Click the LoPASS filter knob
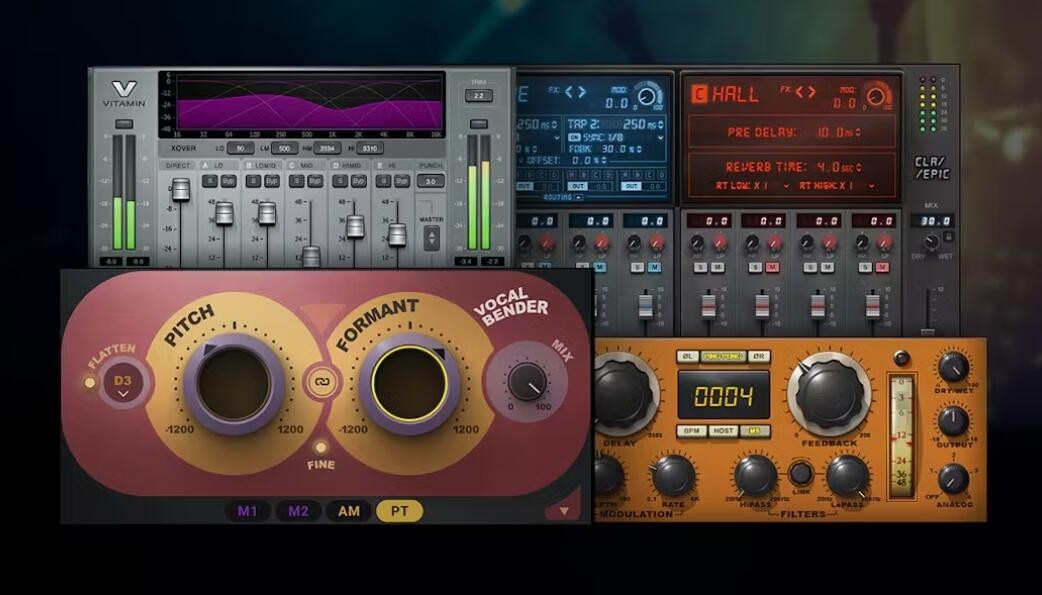Viewport: 1042px width, 595px height. 847,476
